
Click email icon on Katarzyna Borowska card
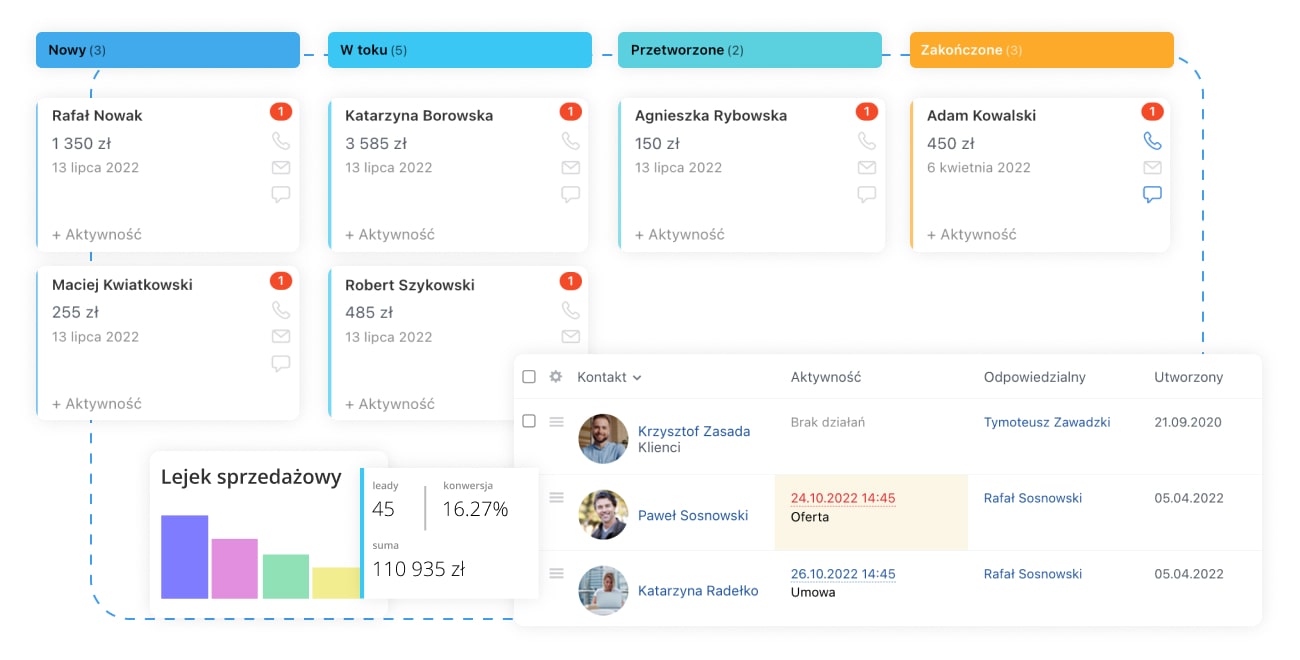(x=570, y=168)
